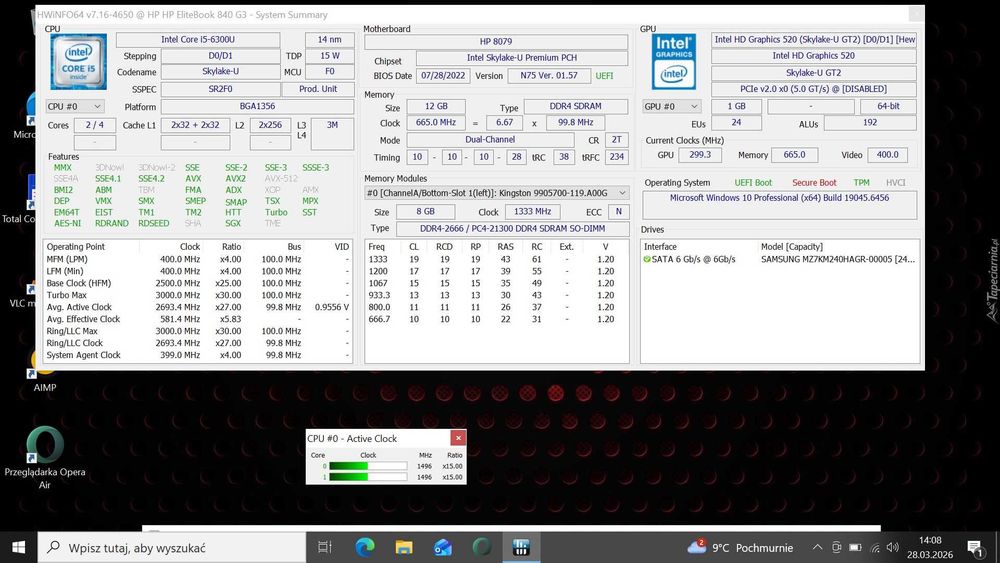Click the UEFI Boot indicator
Viewport: 1000px width, 563px height.
753,182
